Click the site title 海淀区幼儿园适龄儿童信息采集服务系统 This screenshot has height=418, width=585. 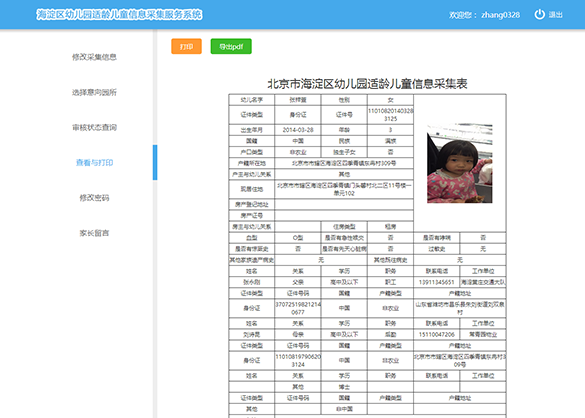(119, 15)
